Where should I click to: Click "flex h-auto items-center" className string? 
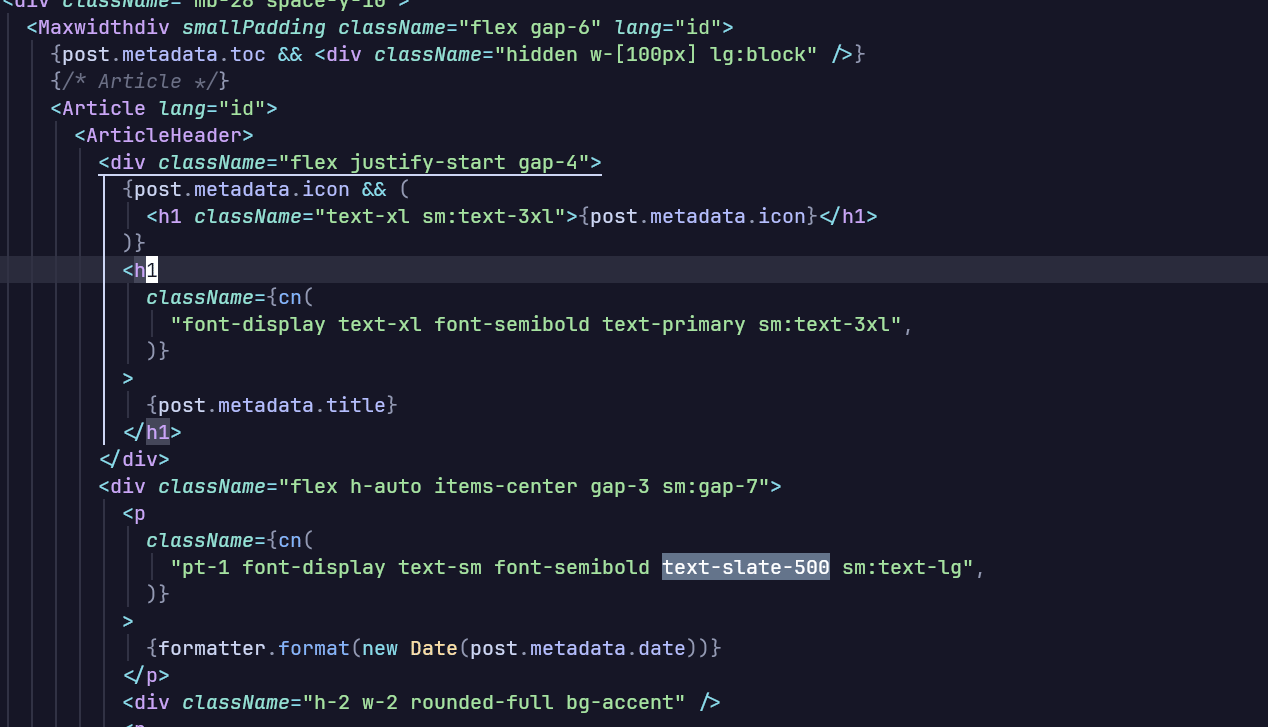click(x=518, y=486)
